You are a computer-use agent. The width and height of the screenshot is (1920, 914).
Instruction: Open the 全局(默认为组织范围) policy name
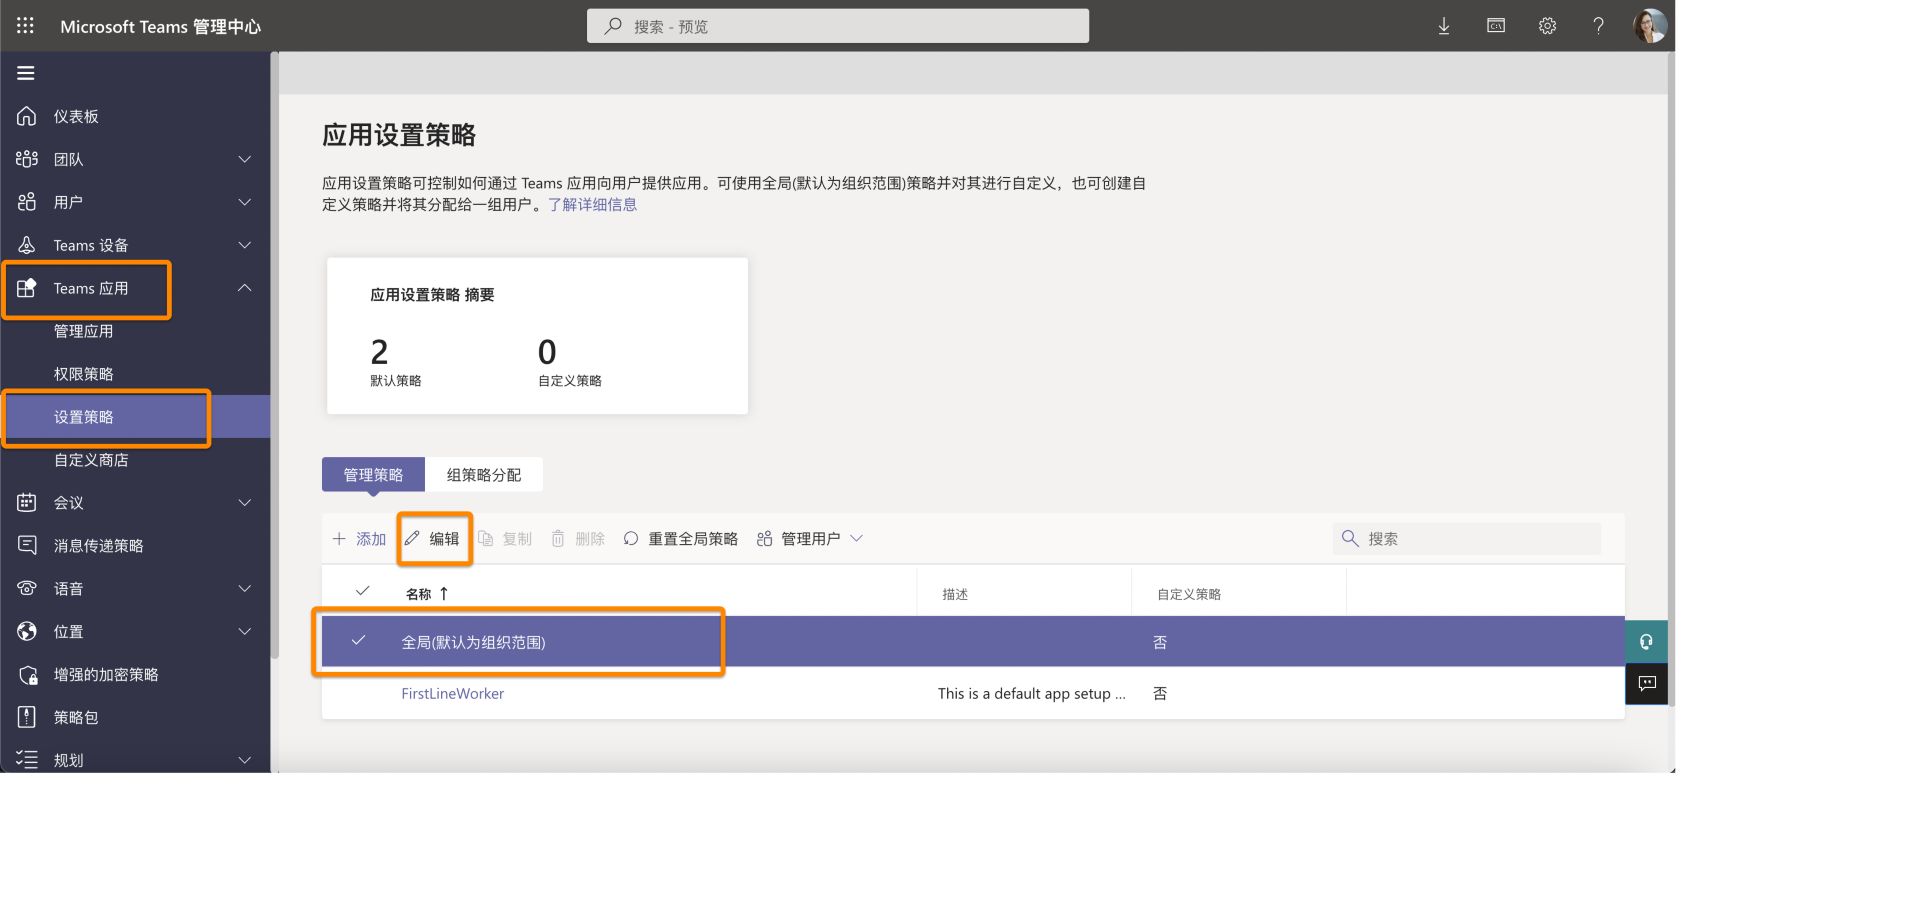[x=474, y=642]
